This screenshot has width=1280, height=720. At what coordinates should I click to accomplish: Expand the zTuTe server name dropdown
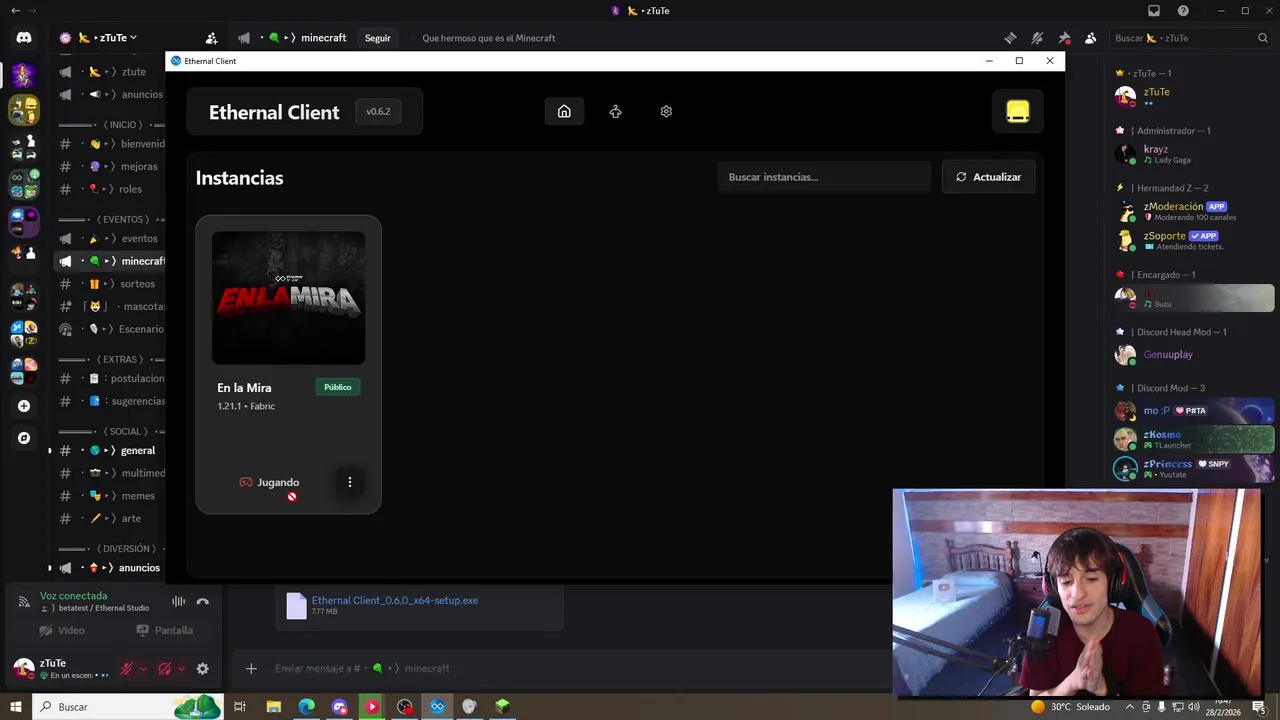point(106,38)
